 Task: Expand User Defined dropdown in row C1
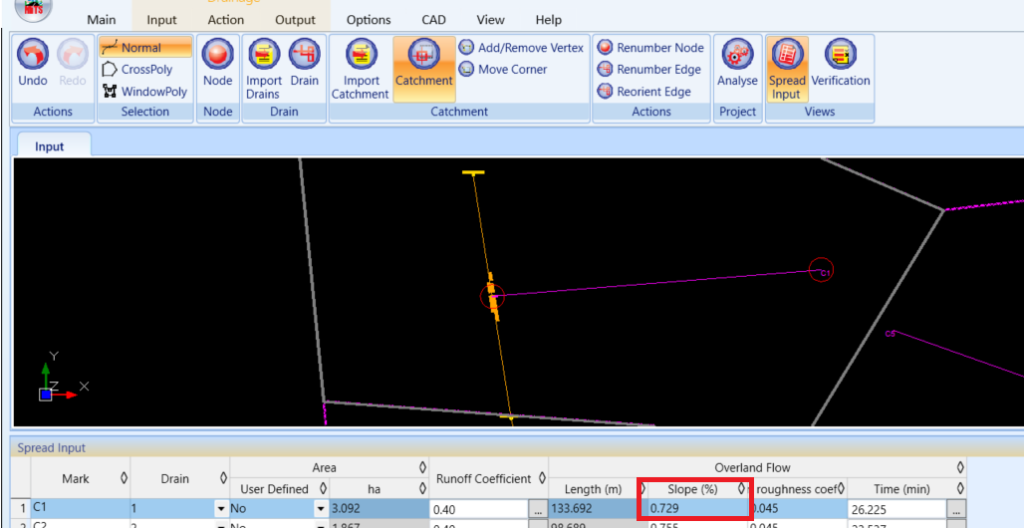(321, 509)
